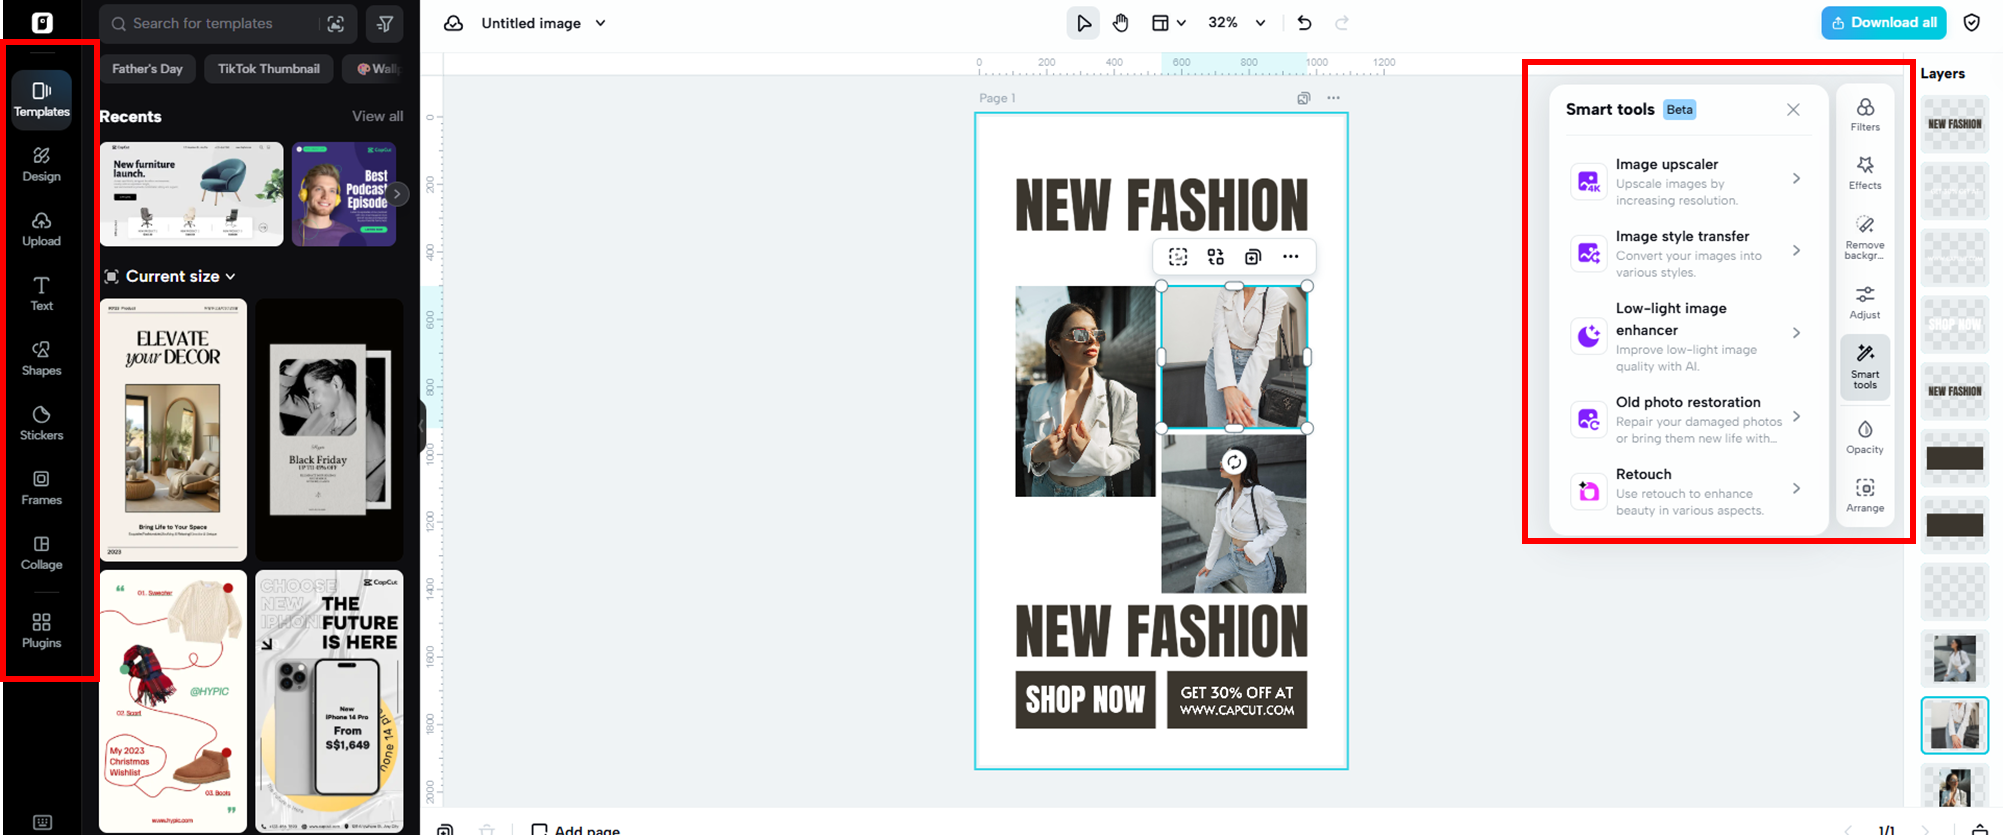Open the Stickers panel in sidebar
Screen dimensions: 2003x835
point(41,422)
